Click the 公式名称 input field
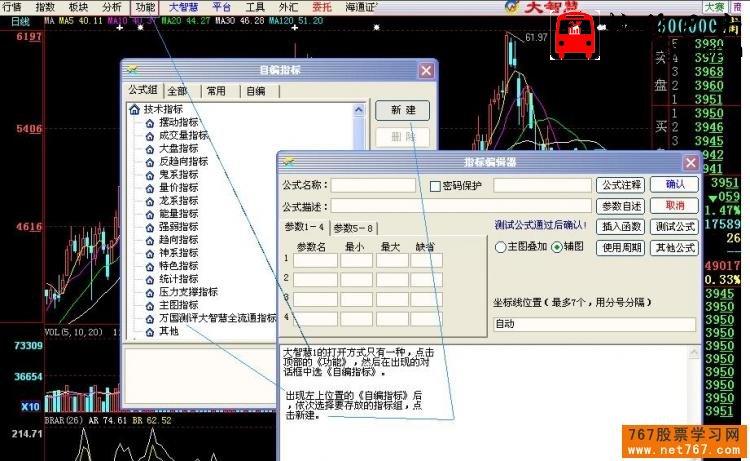 click(x=373, y=185)
